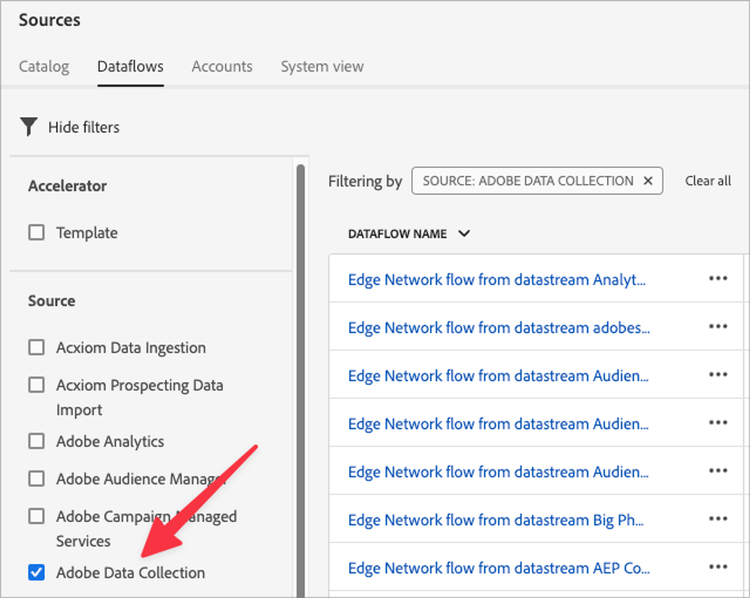
Task: Click Clear all filters
Action: coord(708,181)
